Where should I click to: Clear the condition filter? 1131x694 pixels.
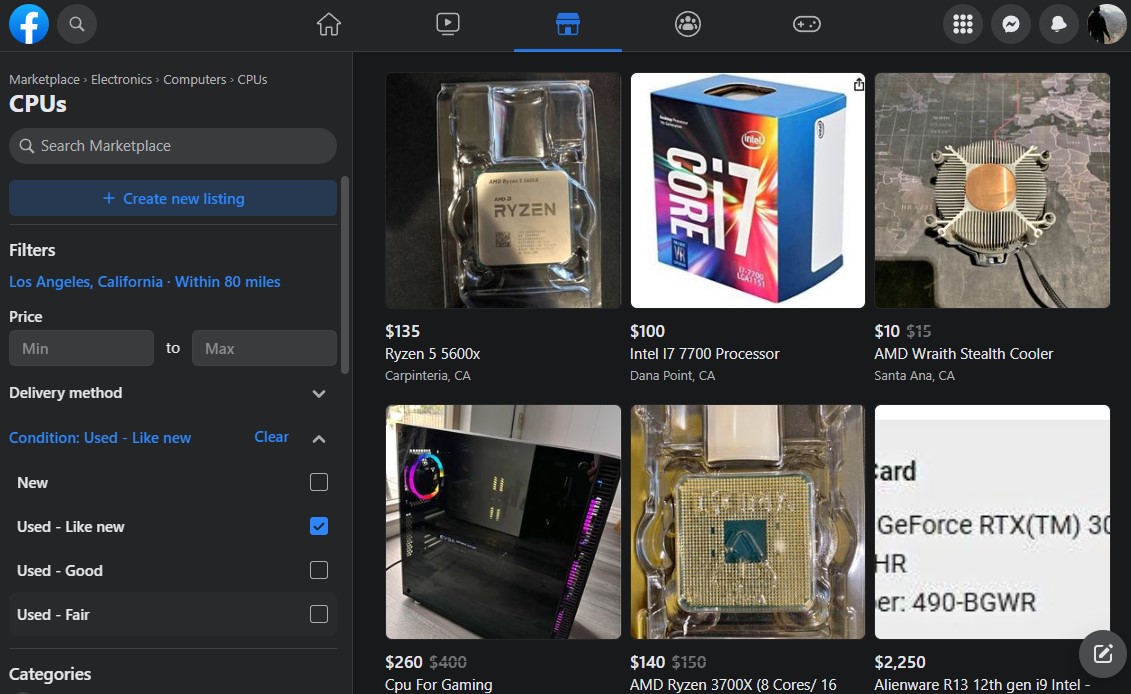tap(271, 437)
